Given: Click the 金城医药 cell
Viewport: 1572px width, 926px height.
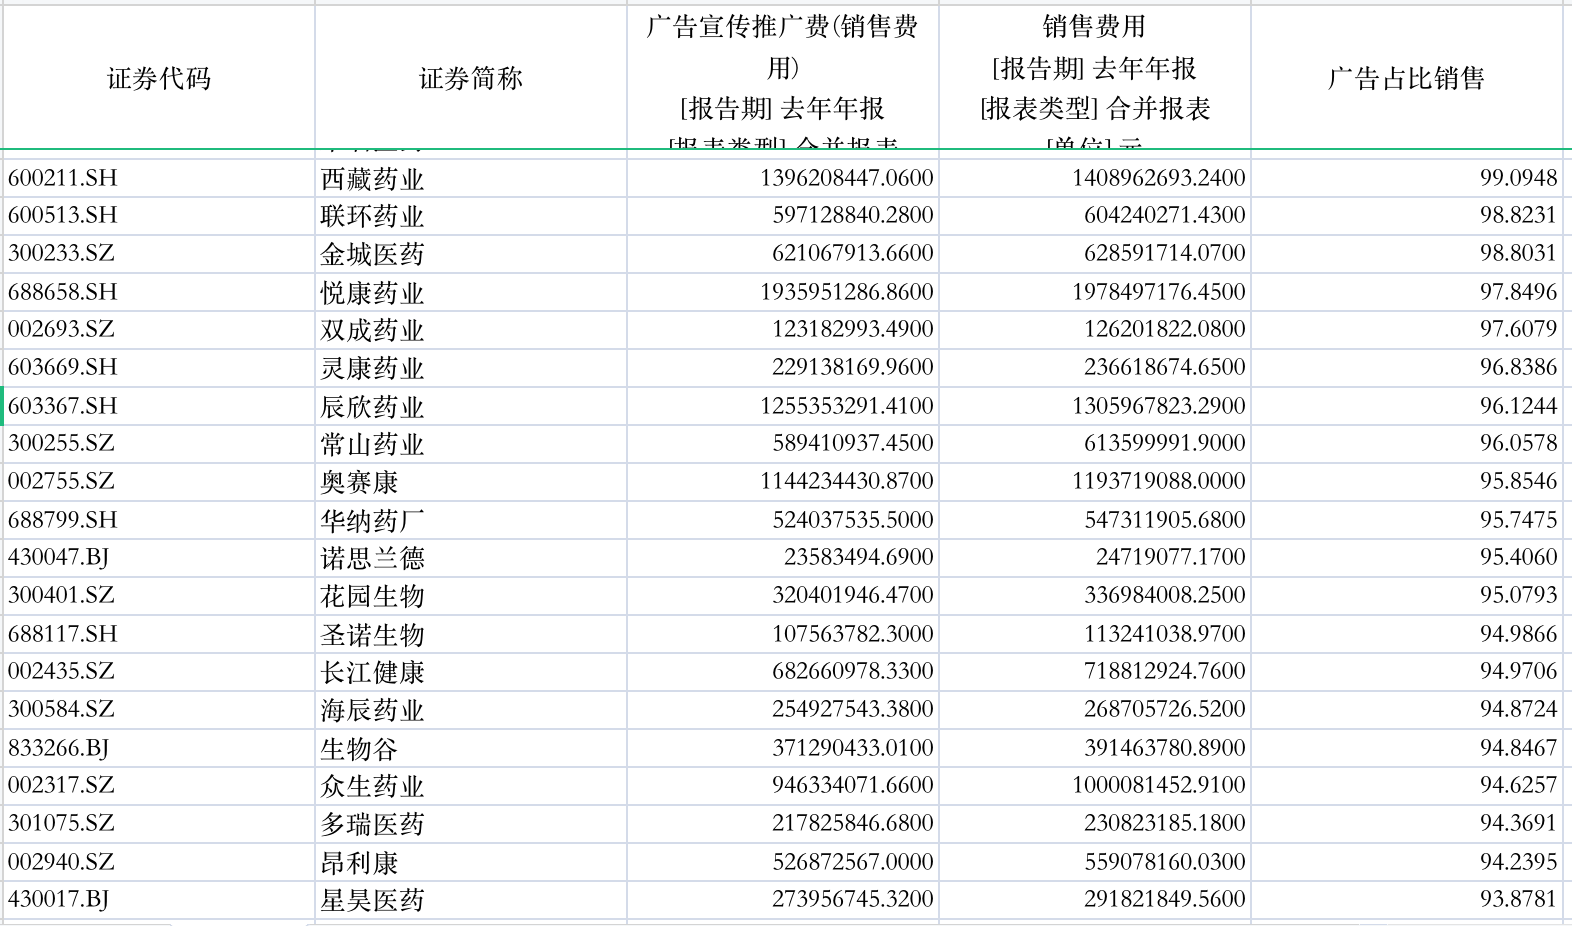Looking at the screenshot, I should [x=470, y=253].
